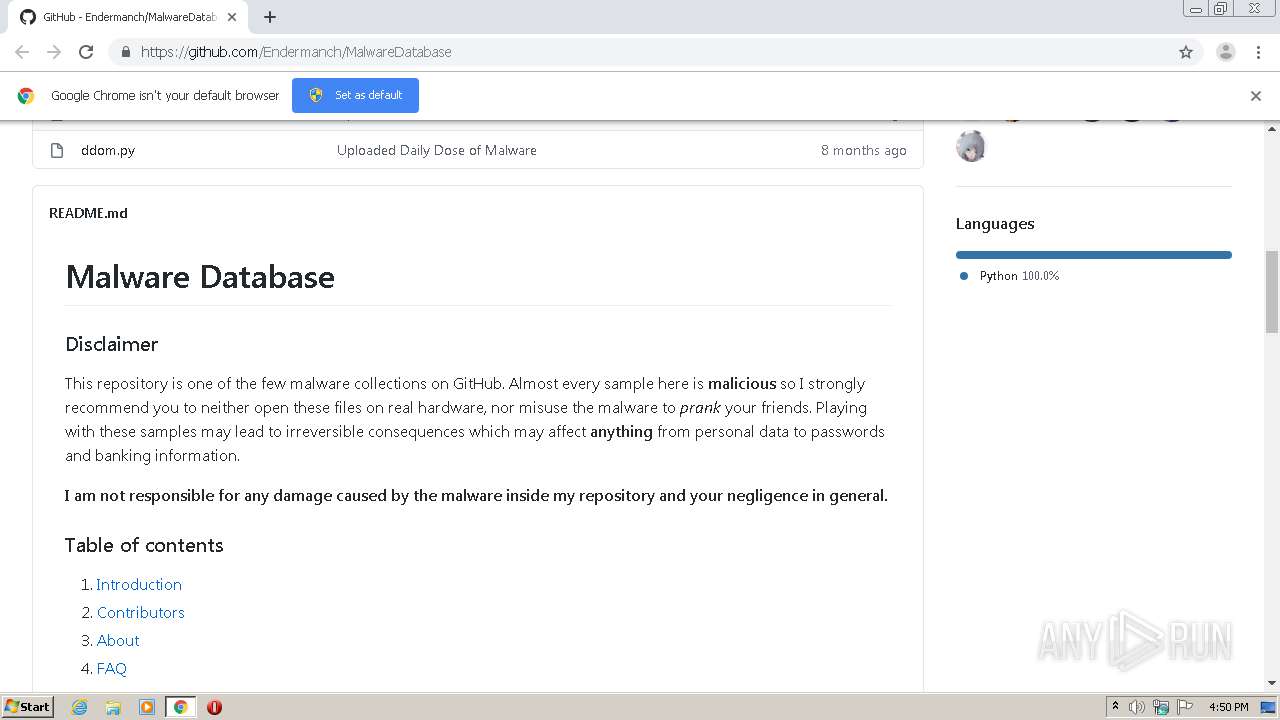This screenshot has height=720, width=1280.
Task: Open a new browser tab
Action: pyautogui.click(x=270, y=17)
